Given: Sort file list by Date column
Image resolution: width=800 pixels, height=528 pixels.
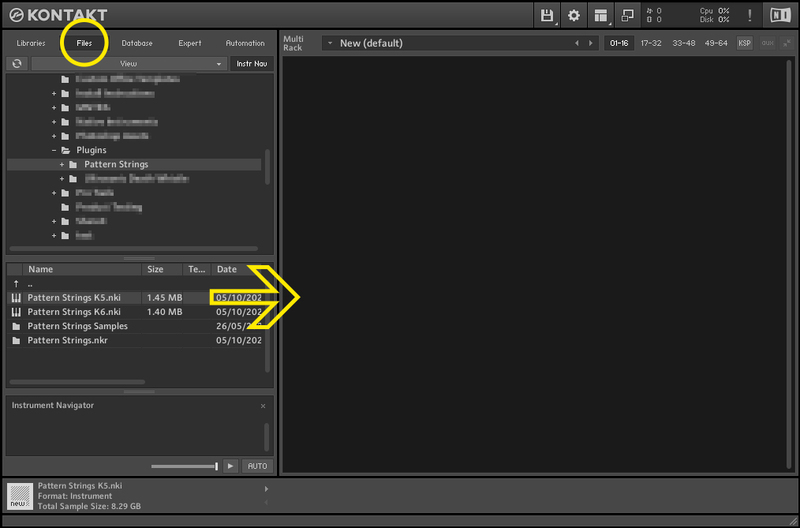Looking at the screenshot, I should [x=237, y=269].
